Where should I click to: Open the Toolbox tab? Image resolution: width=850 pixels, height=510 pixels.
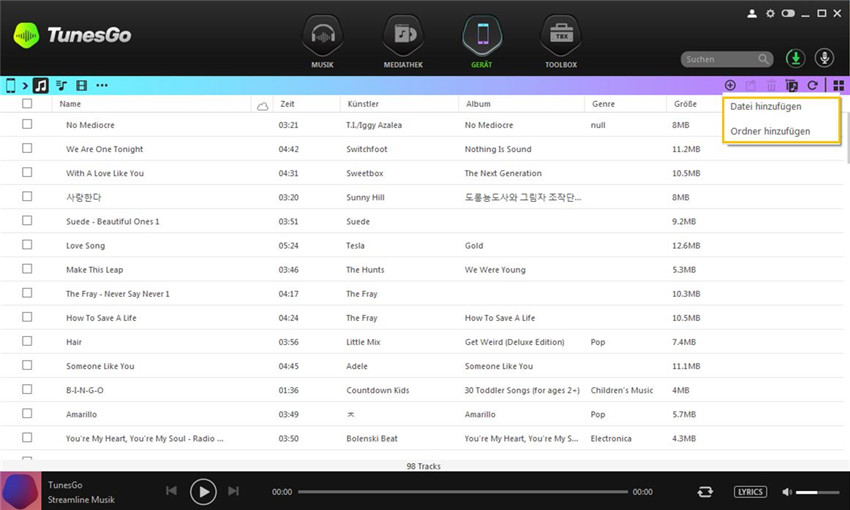pos(561,42)
